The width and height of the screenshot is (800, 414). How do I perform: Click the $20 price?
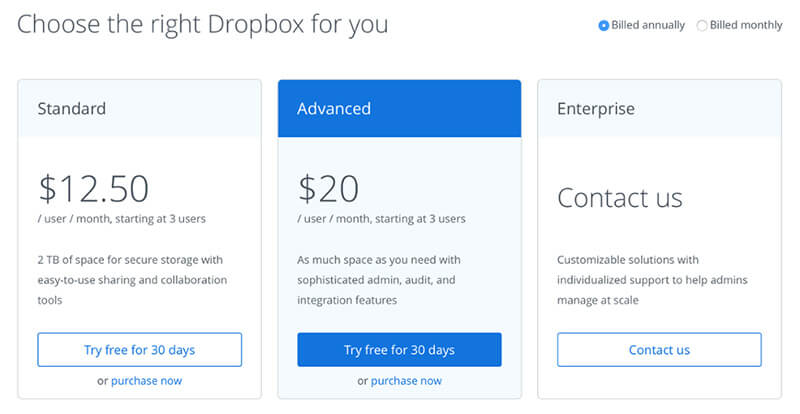(329, 188)
